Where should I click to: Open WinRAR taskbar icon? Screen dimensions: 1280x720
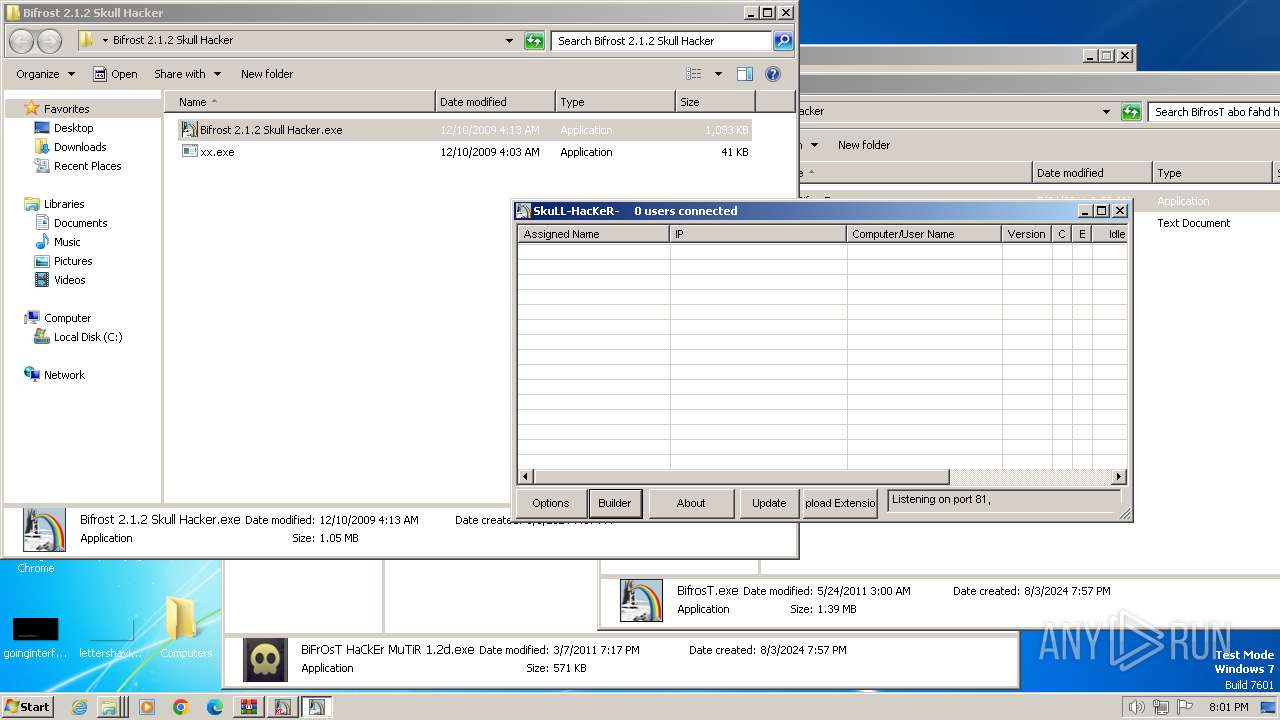(248, 707)
